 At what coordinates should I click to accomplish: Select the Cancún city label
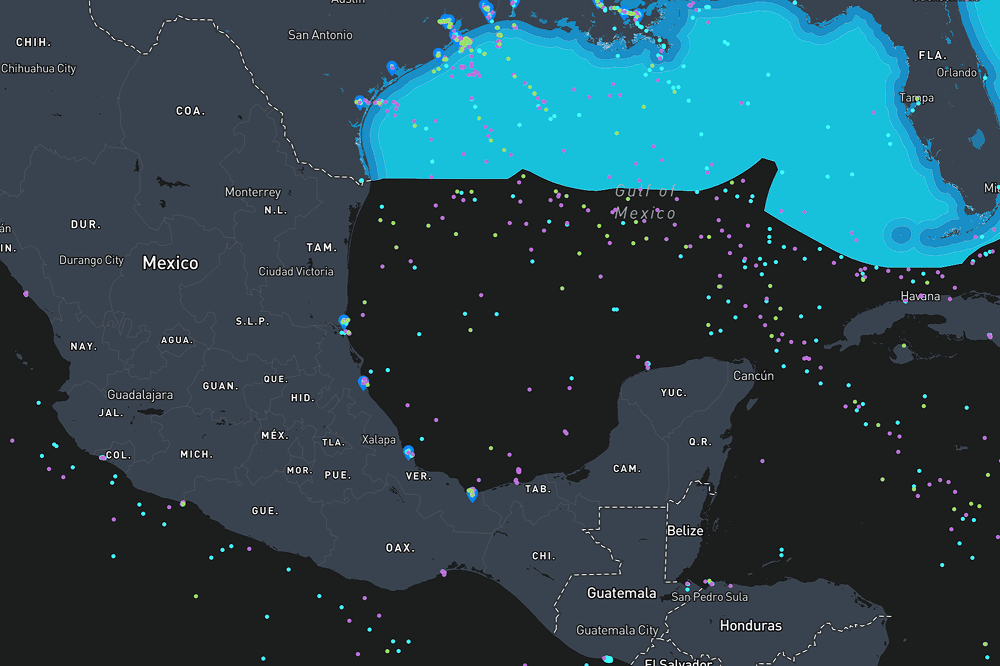click(x=754, y=375)
